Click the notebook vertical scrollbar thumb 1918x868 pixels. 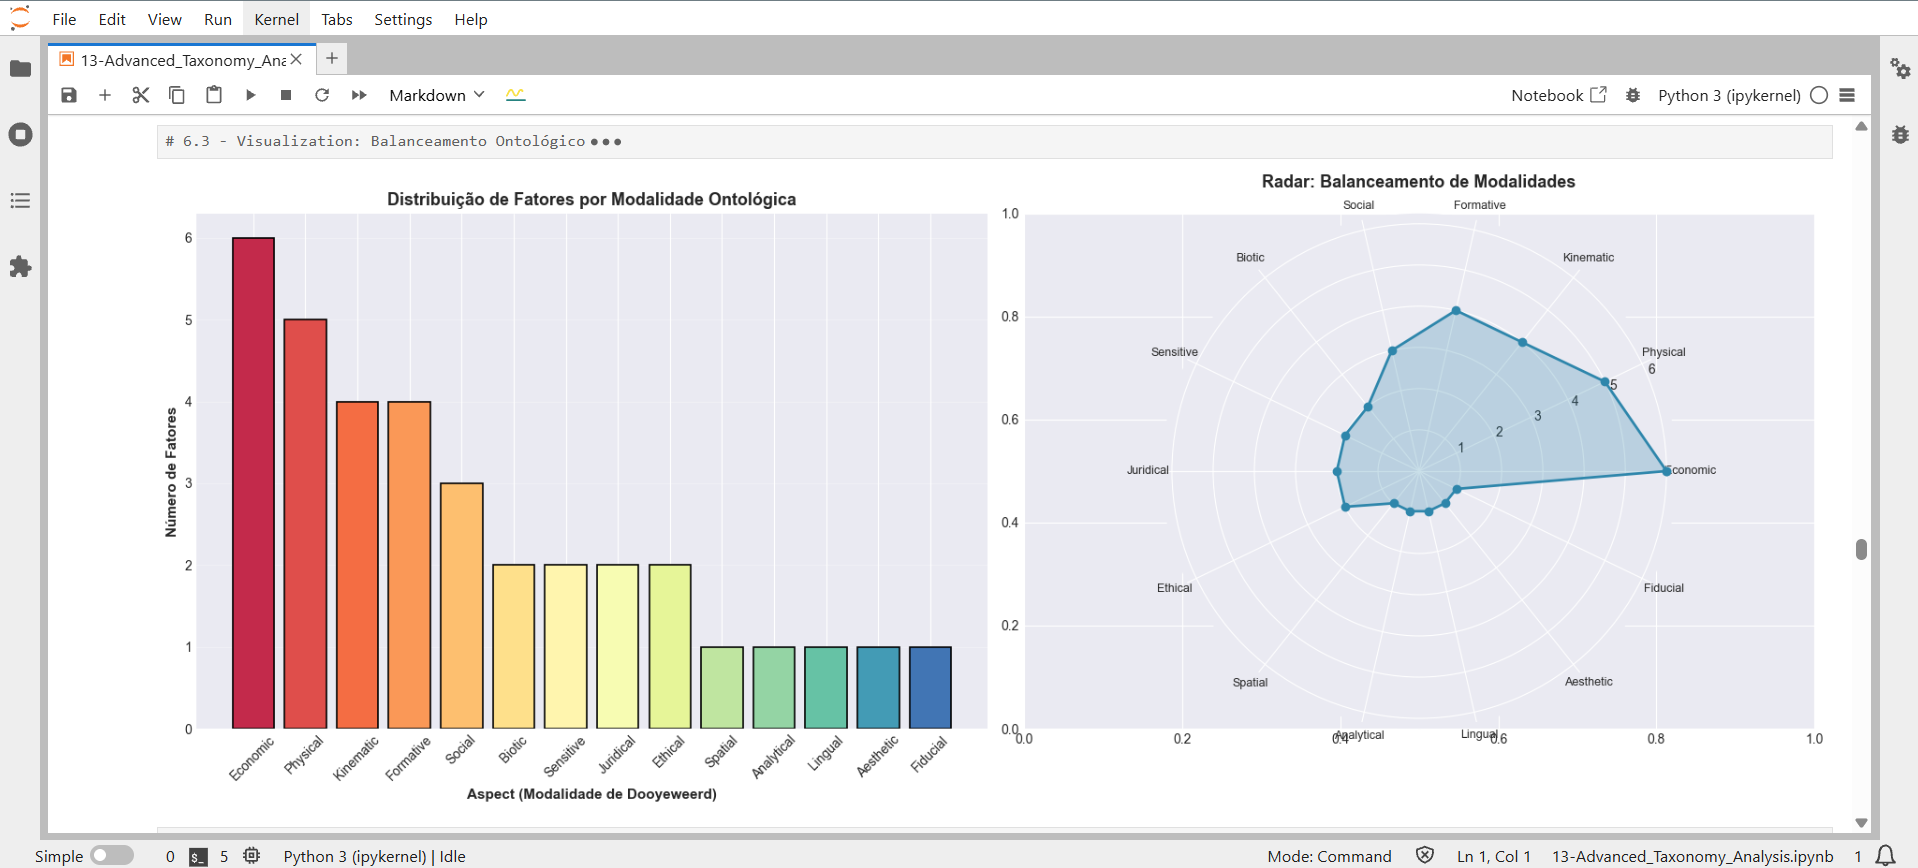tap(1861, 549)
